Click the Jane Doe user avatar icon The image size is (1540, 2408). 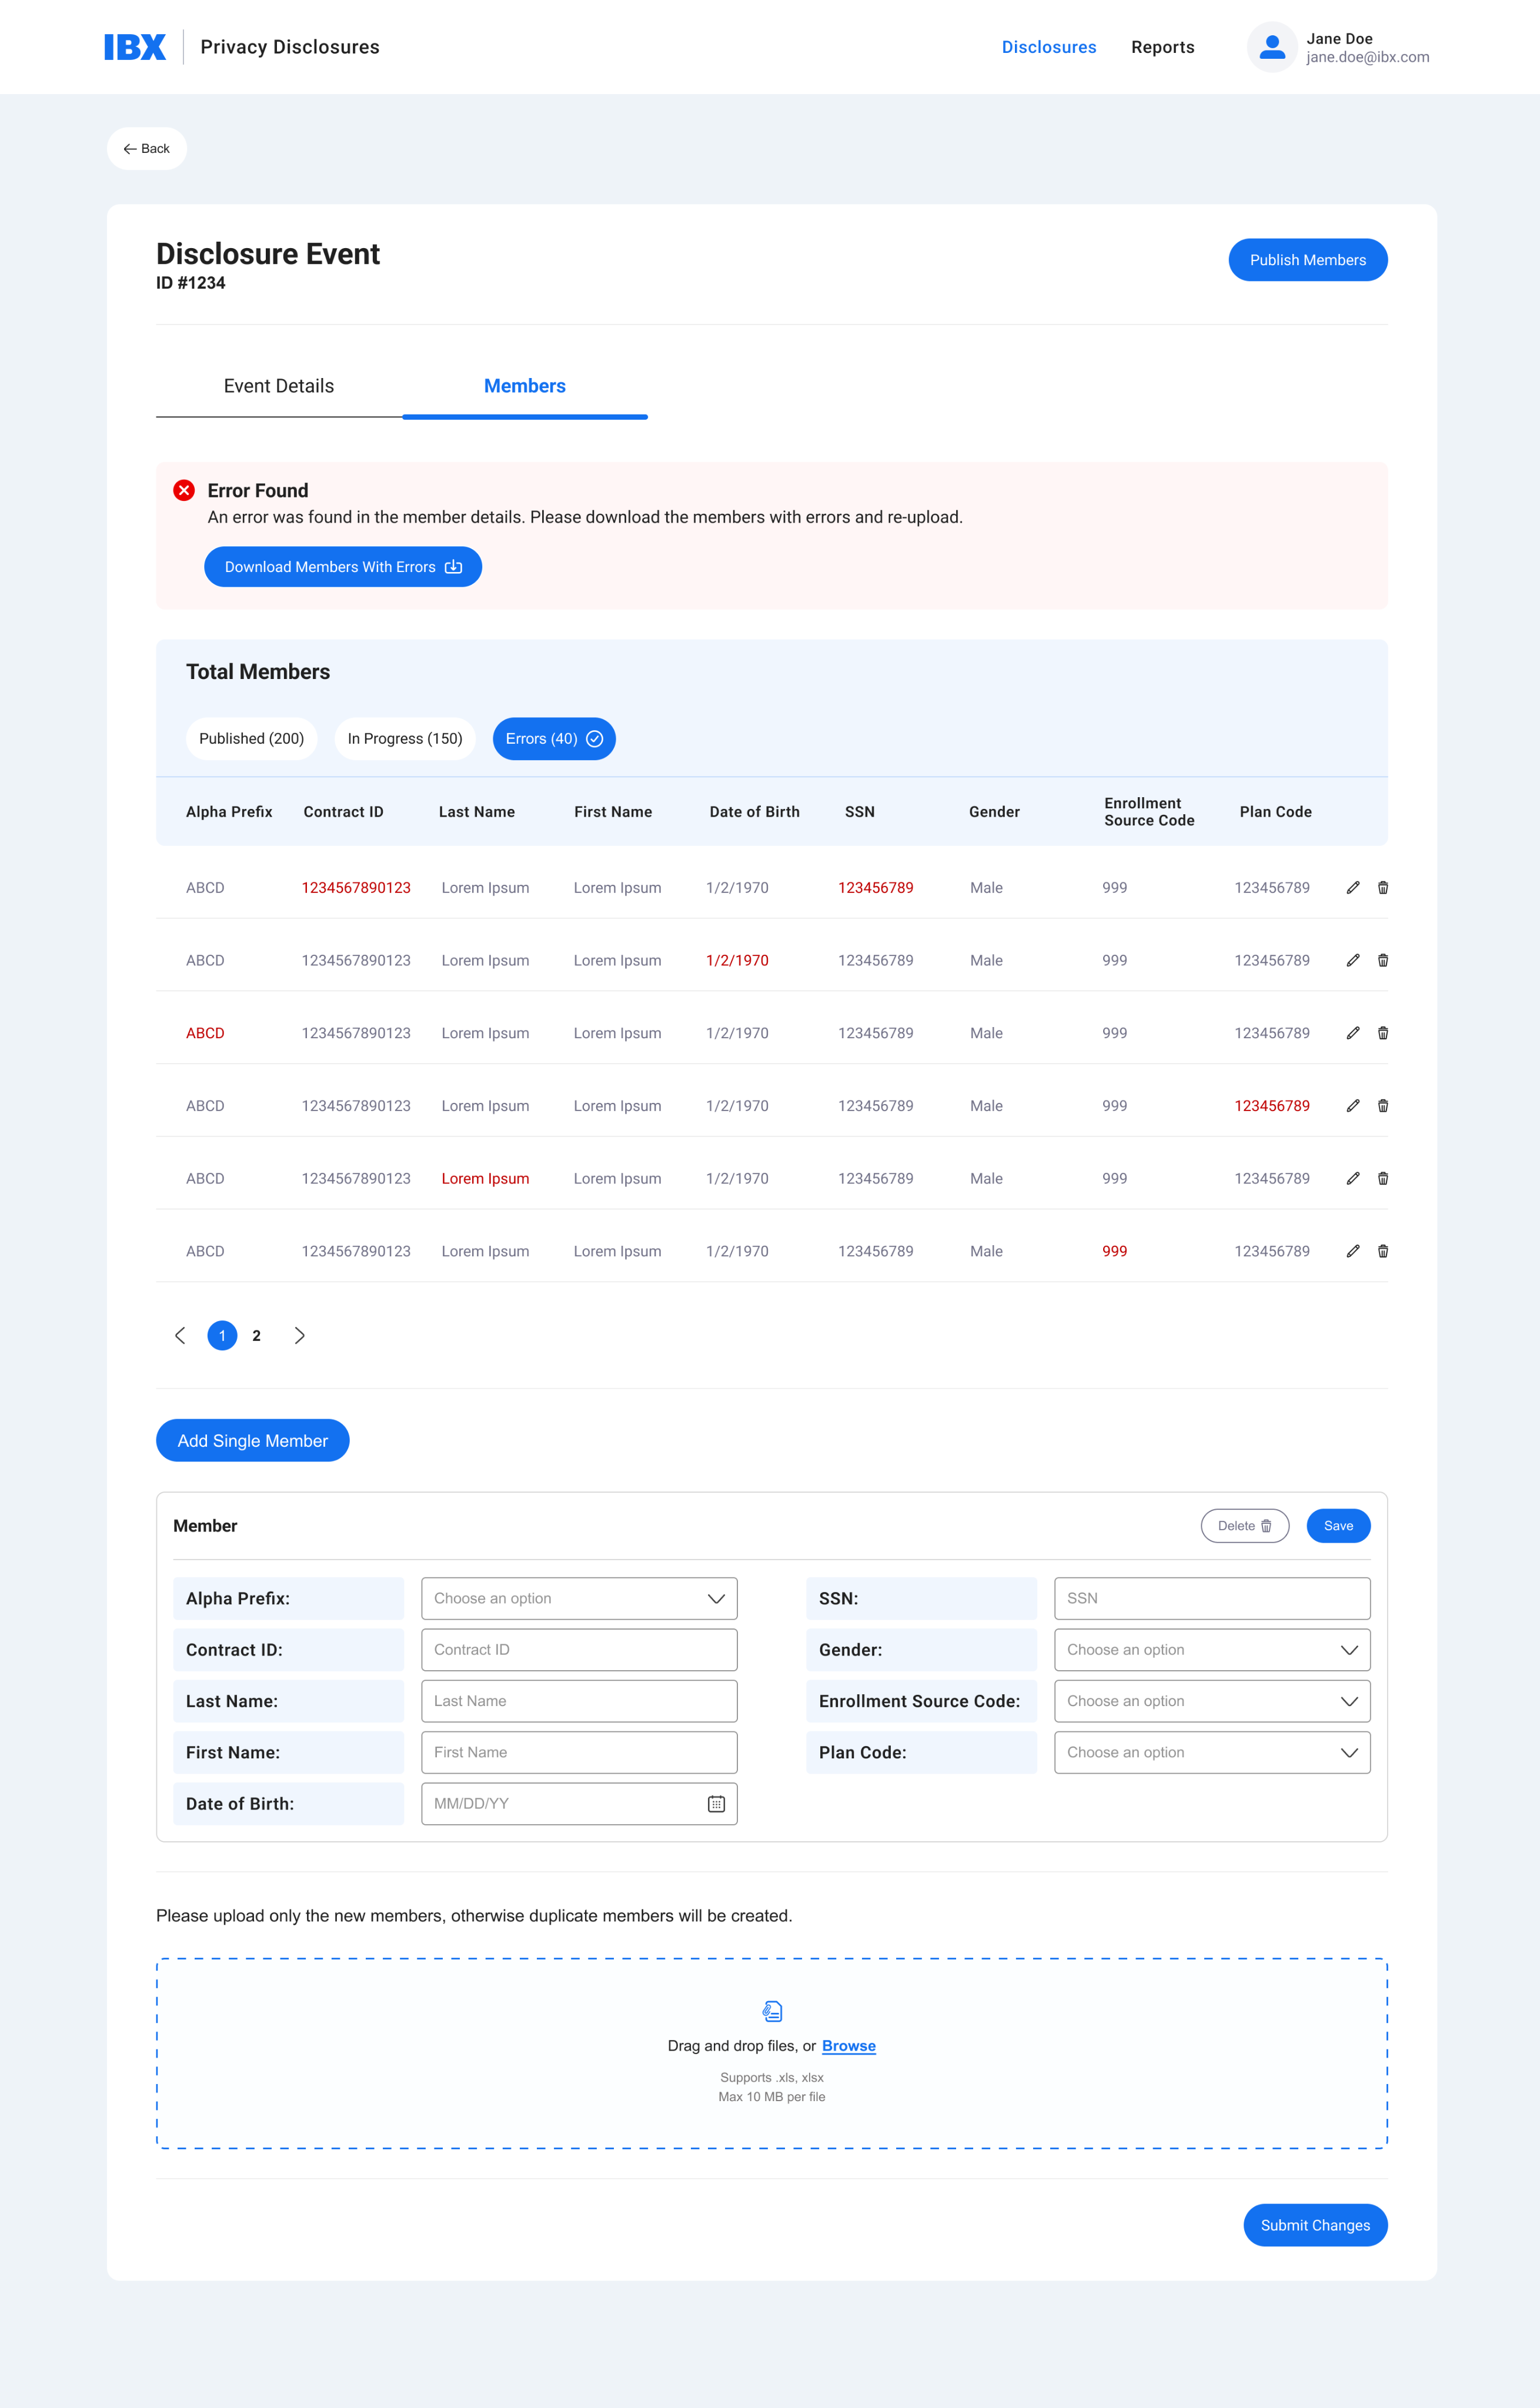[x=1272, y=47]
